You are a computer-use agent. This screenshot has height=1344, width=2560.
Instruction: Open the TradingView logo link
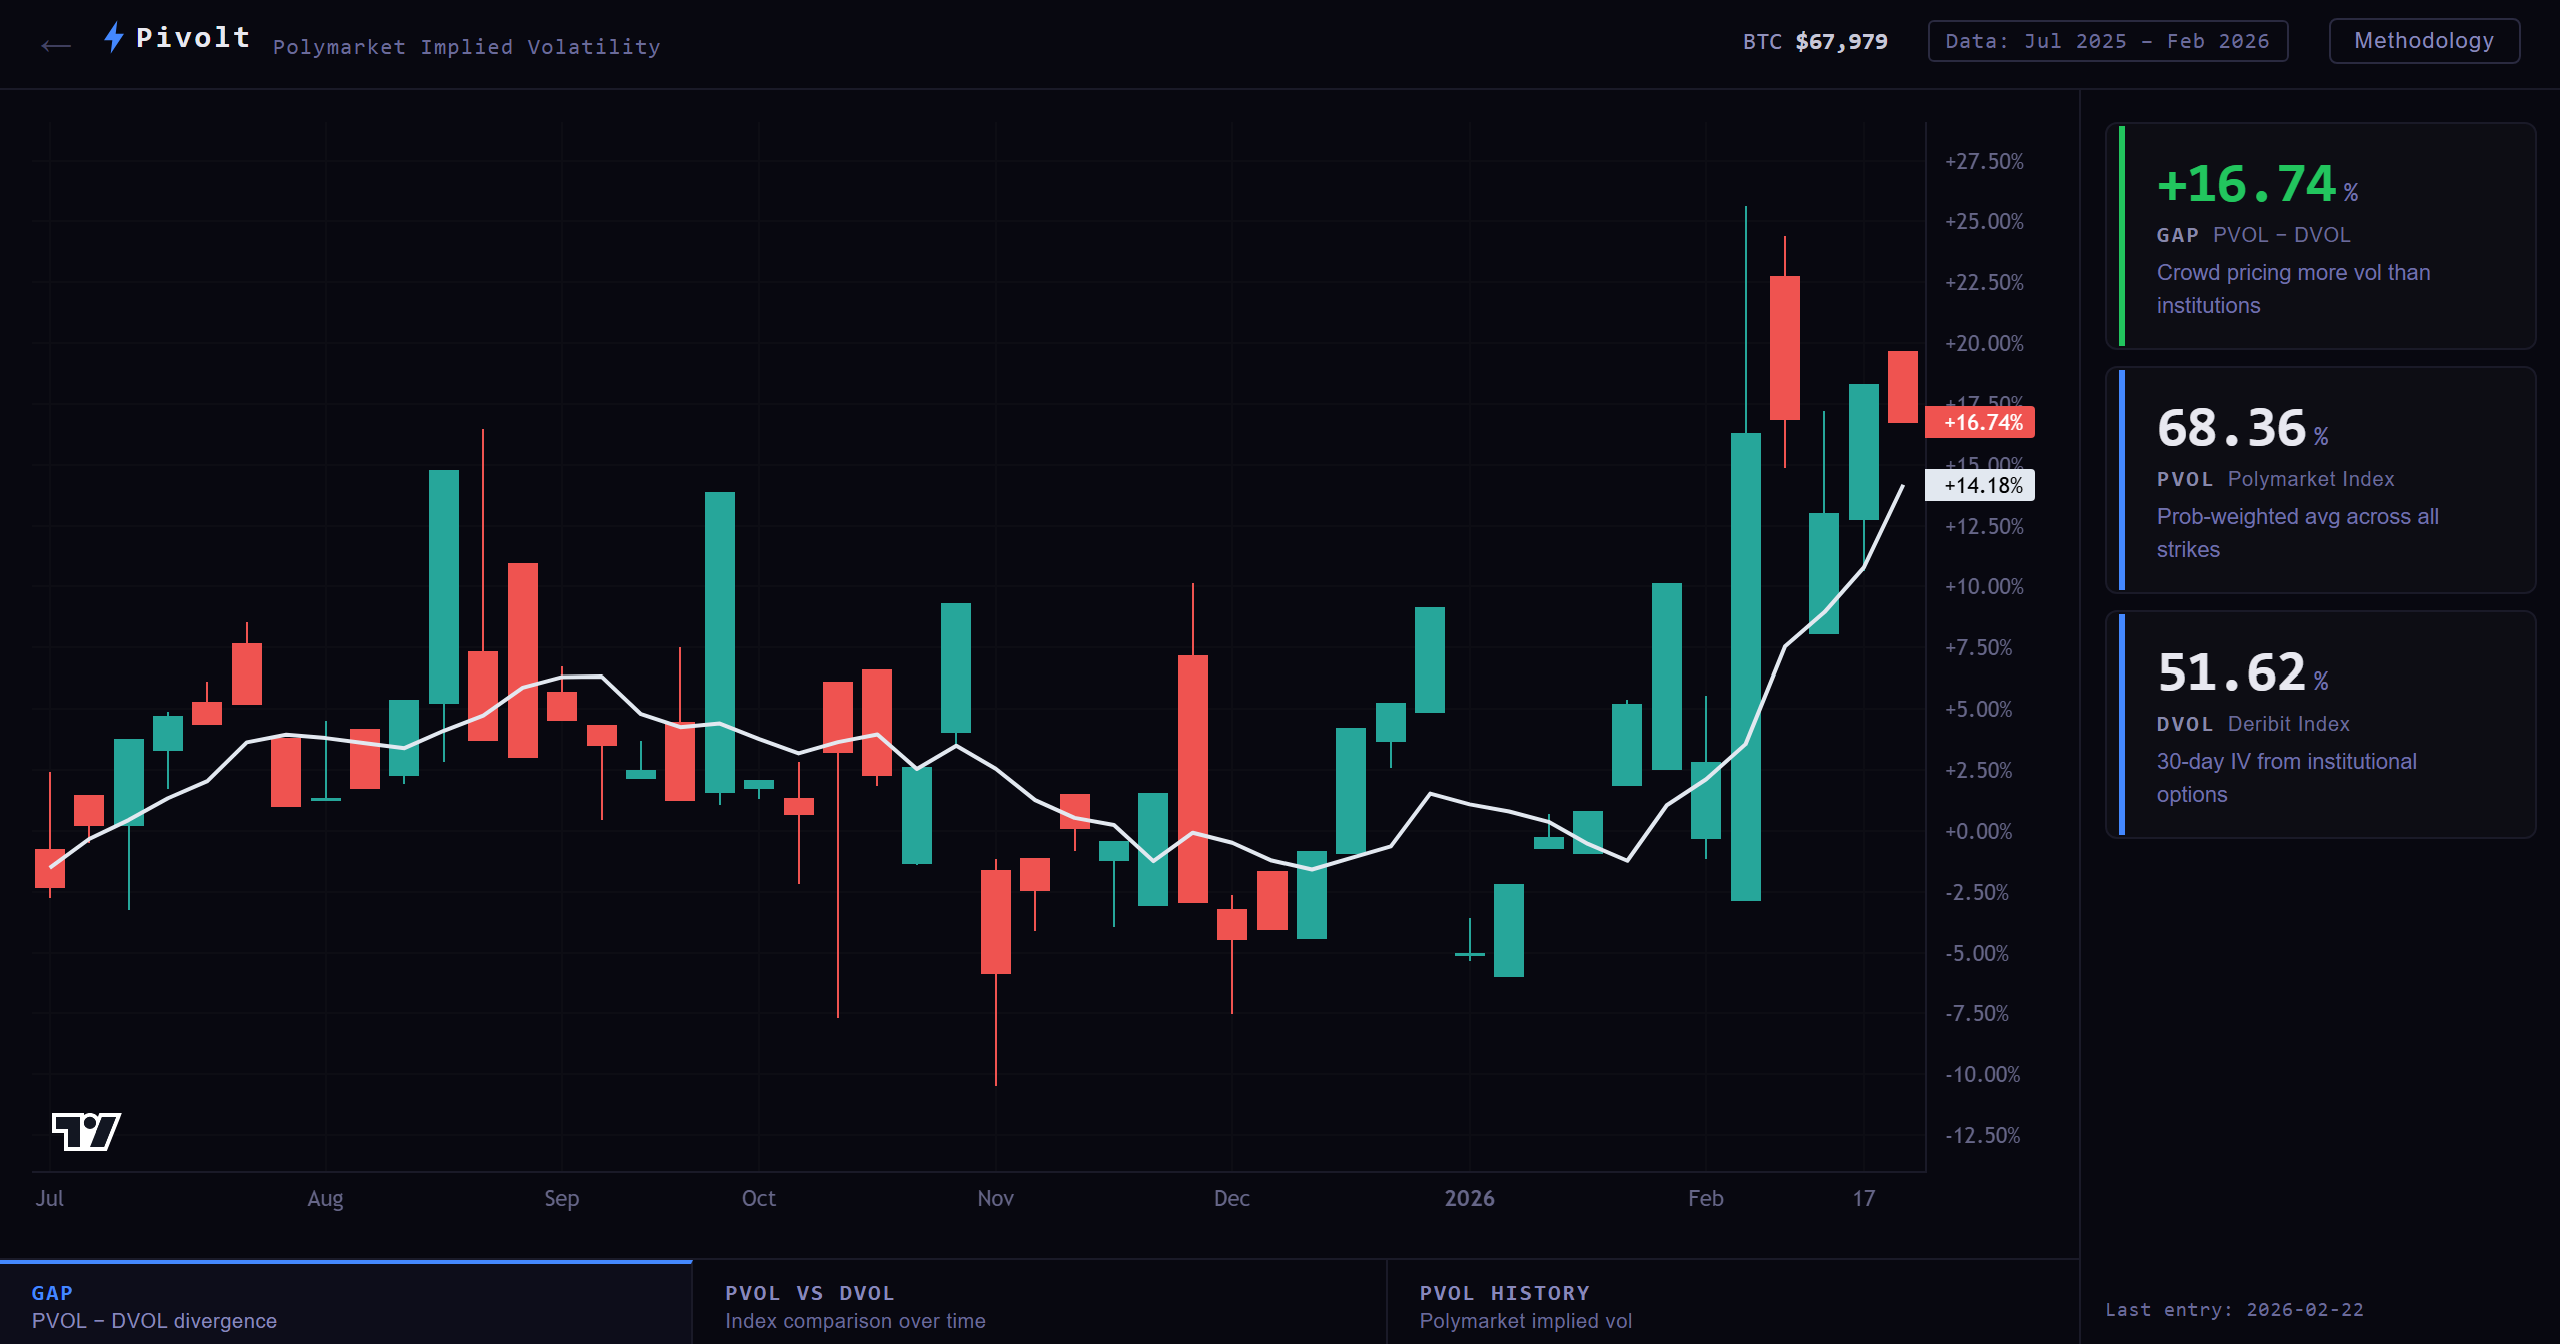coord(86,1131)
